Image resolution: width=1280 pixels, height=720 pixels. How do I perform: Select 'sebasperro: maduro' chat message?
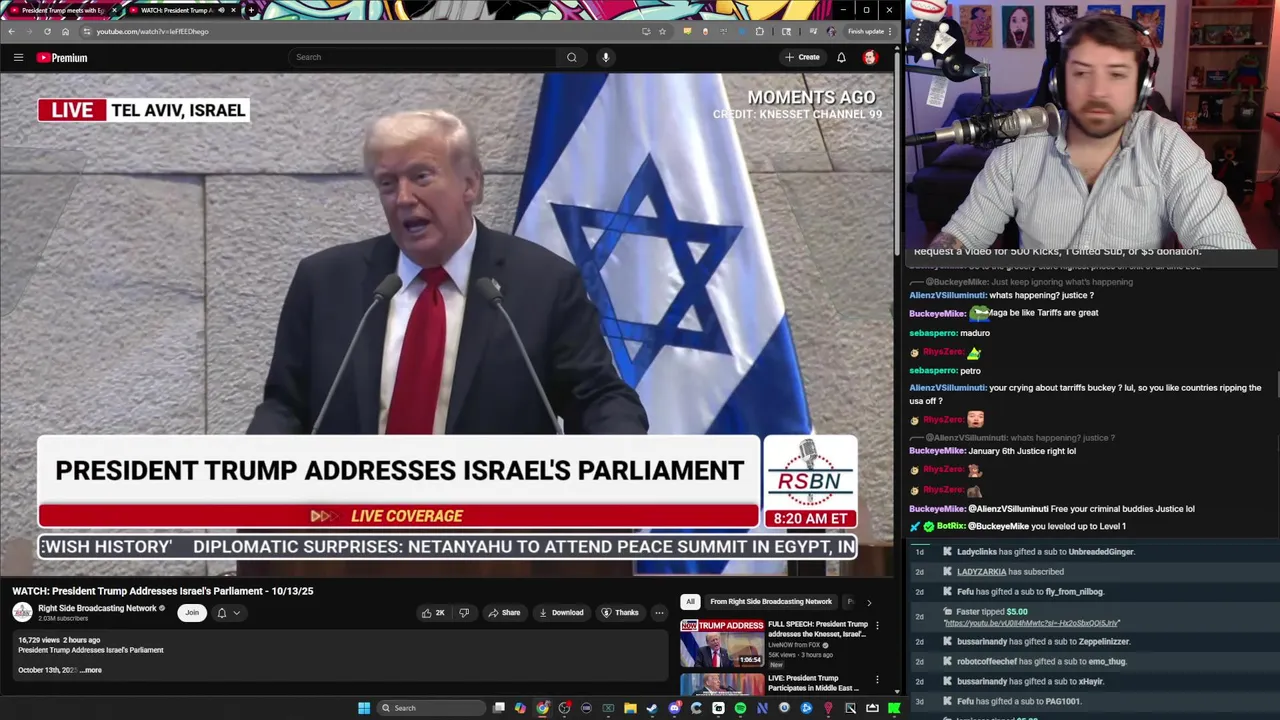click(949, 333)
